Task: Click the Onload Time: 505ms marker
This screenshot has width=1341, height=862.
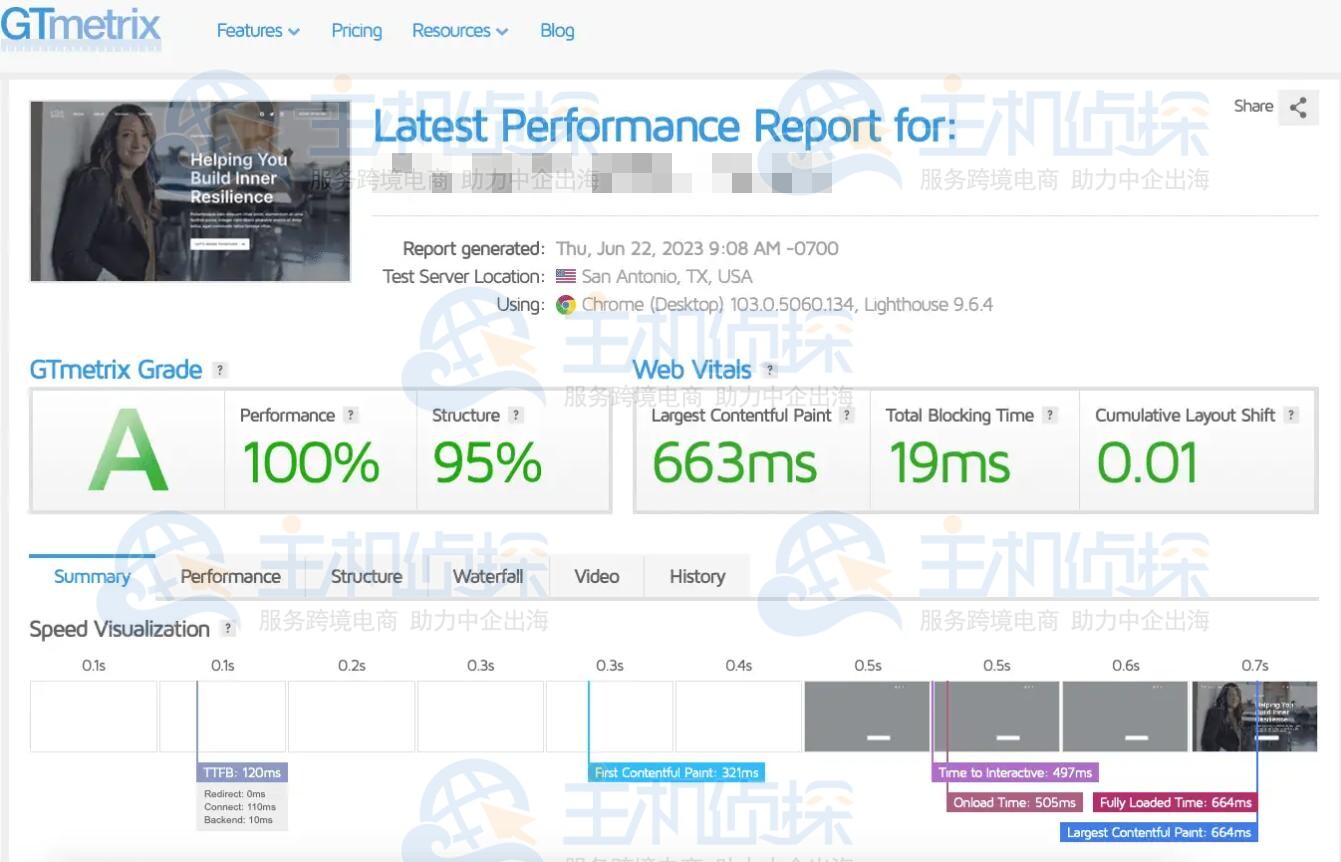Action: (x=1014, y=803)
